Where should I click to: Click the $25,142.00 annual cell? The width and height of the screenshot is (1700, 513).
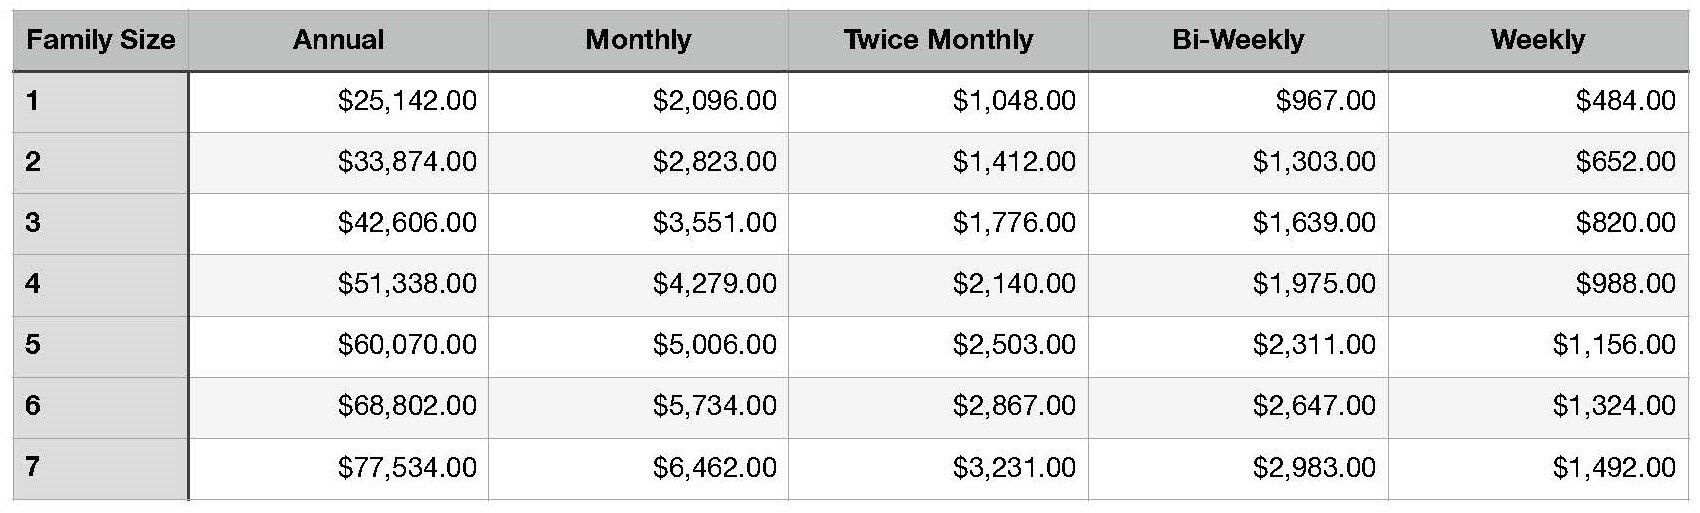pyautogui.click(x=338, y=101)
